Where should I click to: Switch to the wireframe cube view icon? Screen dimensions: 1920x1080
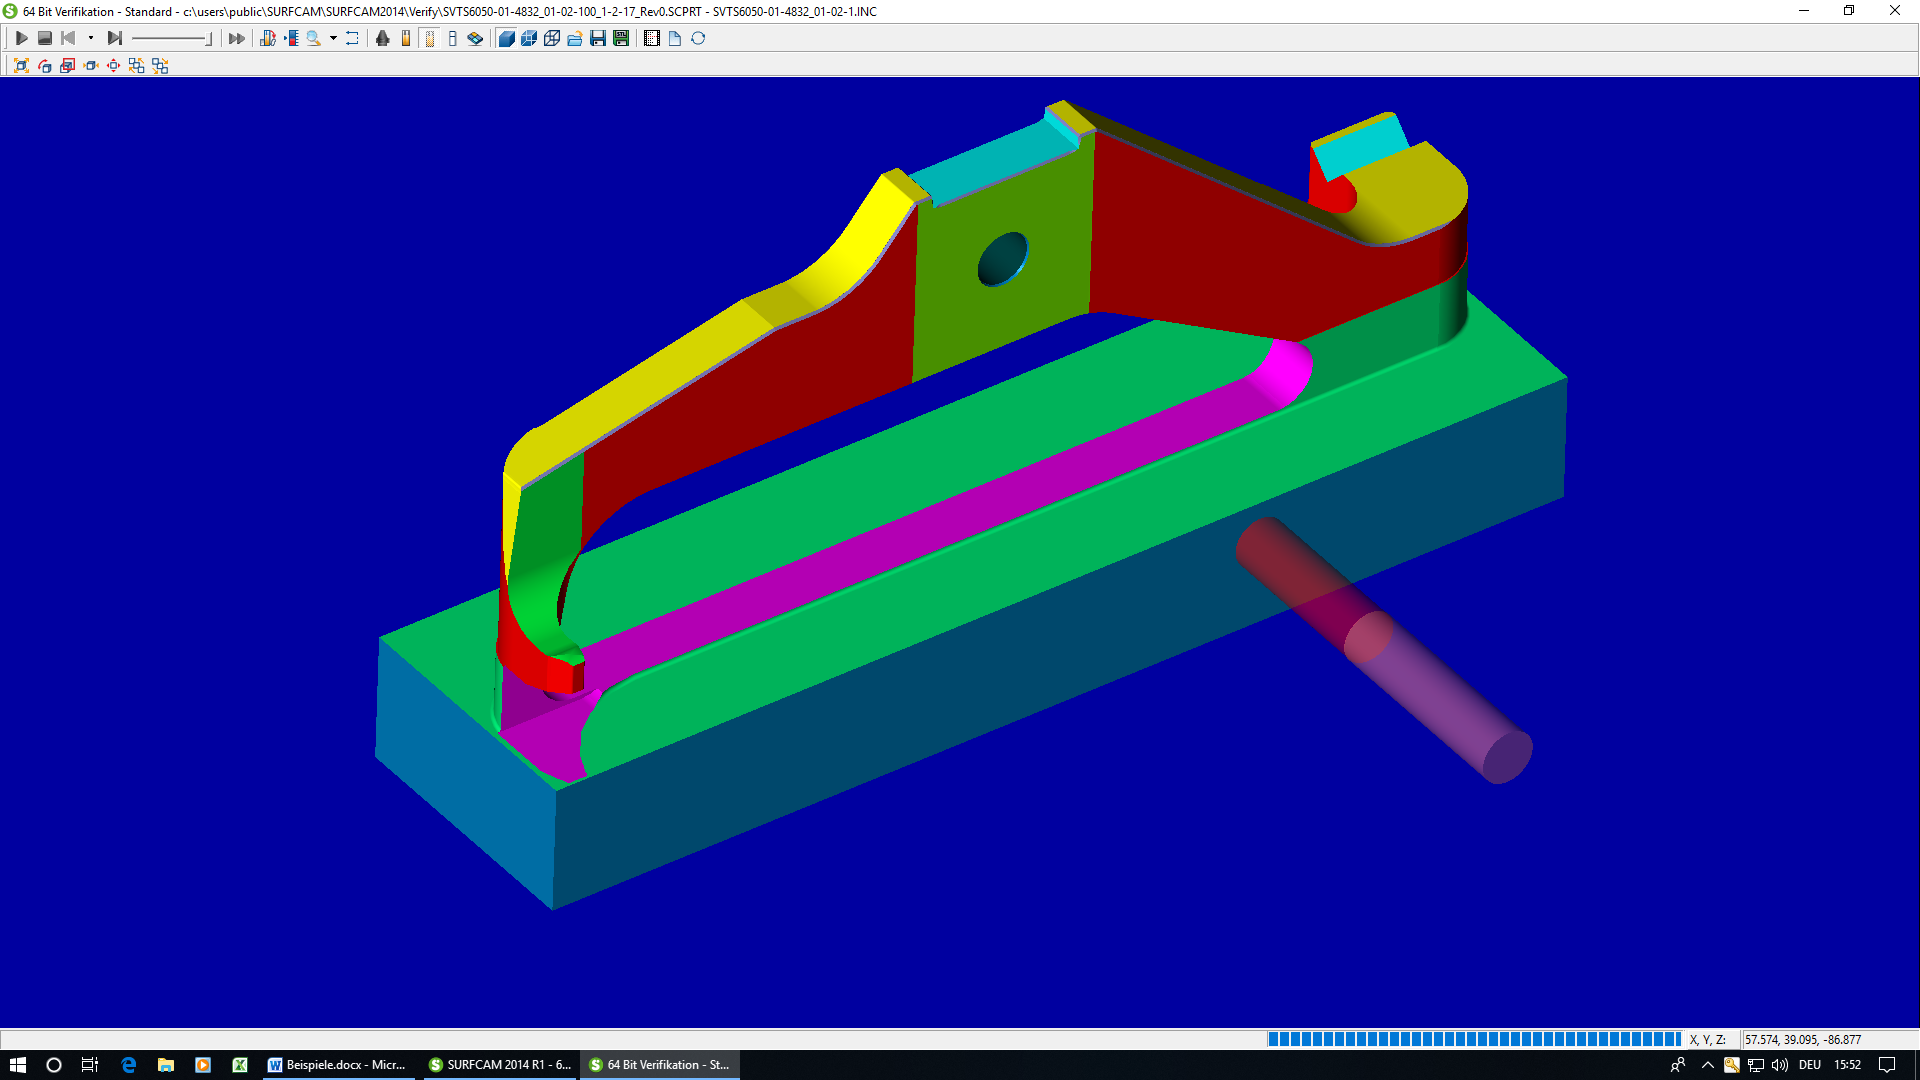click(x=552, y=38)
